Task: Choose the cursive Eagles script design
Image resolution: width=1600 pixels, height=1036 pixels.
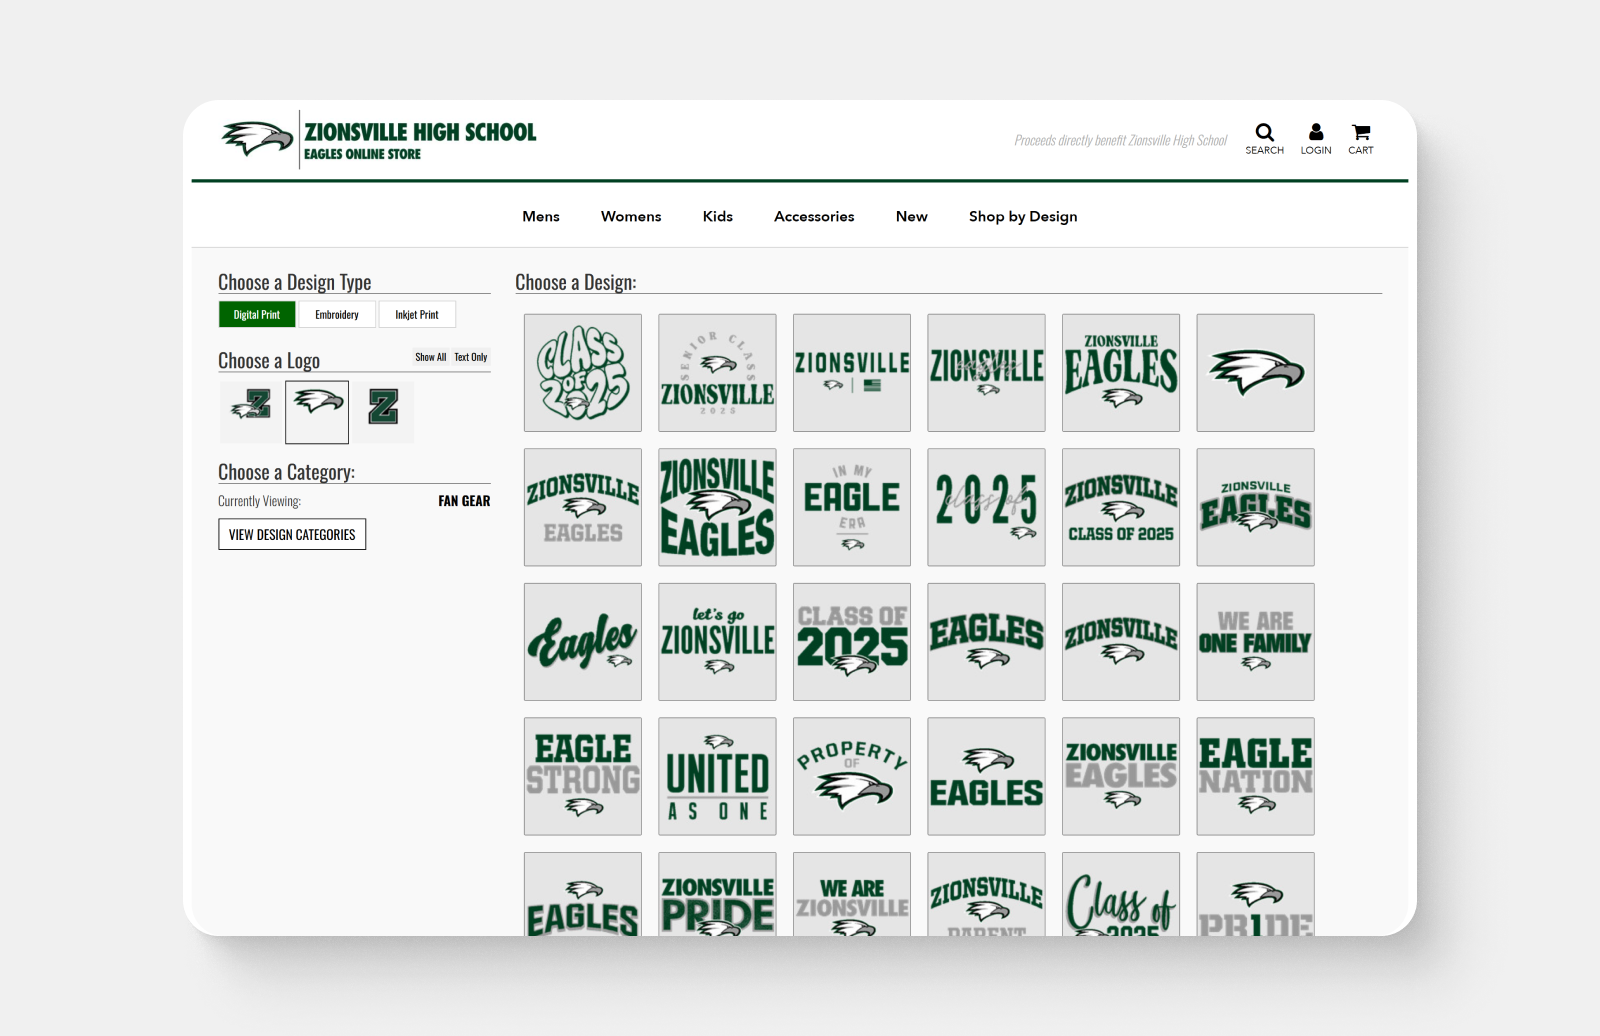Action: (583, 642)
